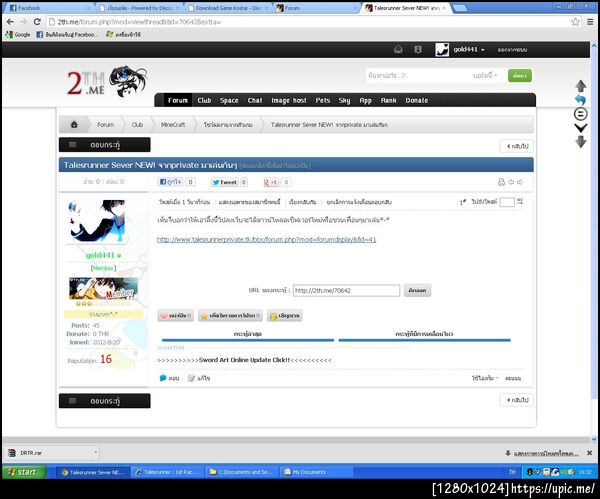Open the messages envelope icon in top bar
600x499 pixels.
tap(398, 49)
